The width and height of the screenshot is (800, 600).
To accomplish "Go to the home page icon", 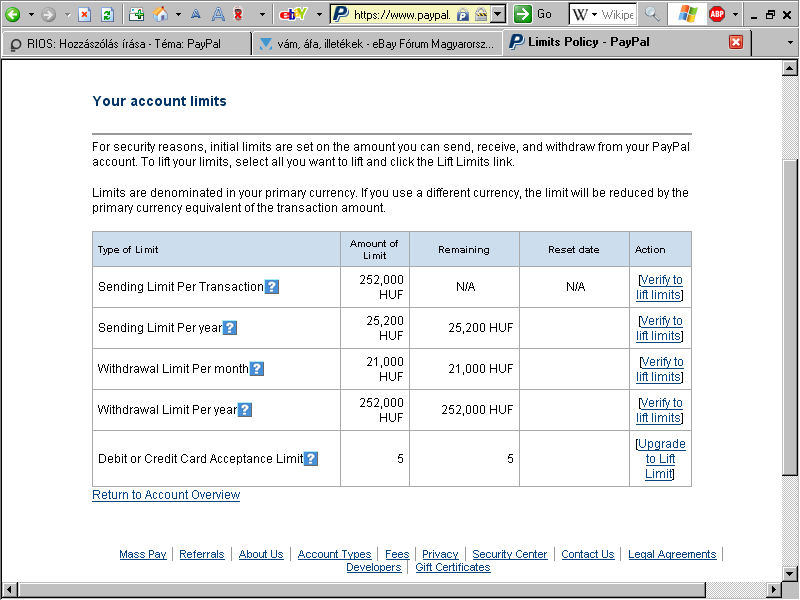I will click(x=160, y=14).
